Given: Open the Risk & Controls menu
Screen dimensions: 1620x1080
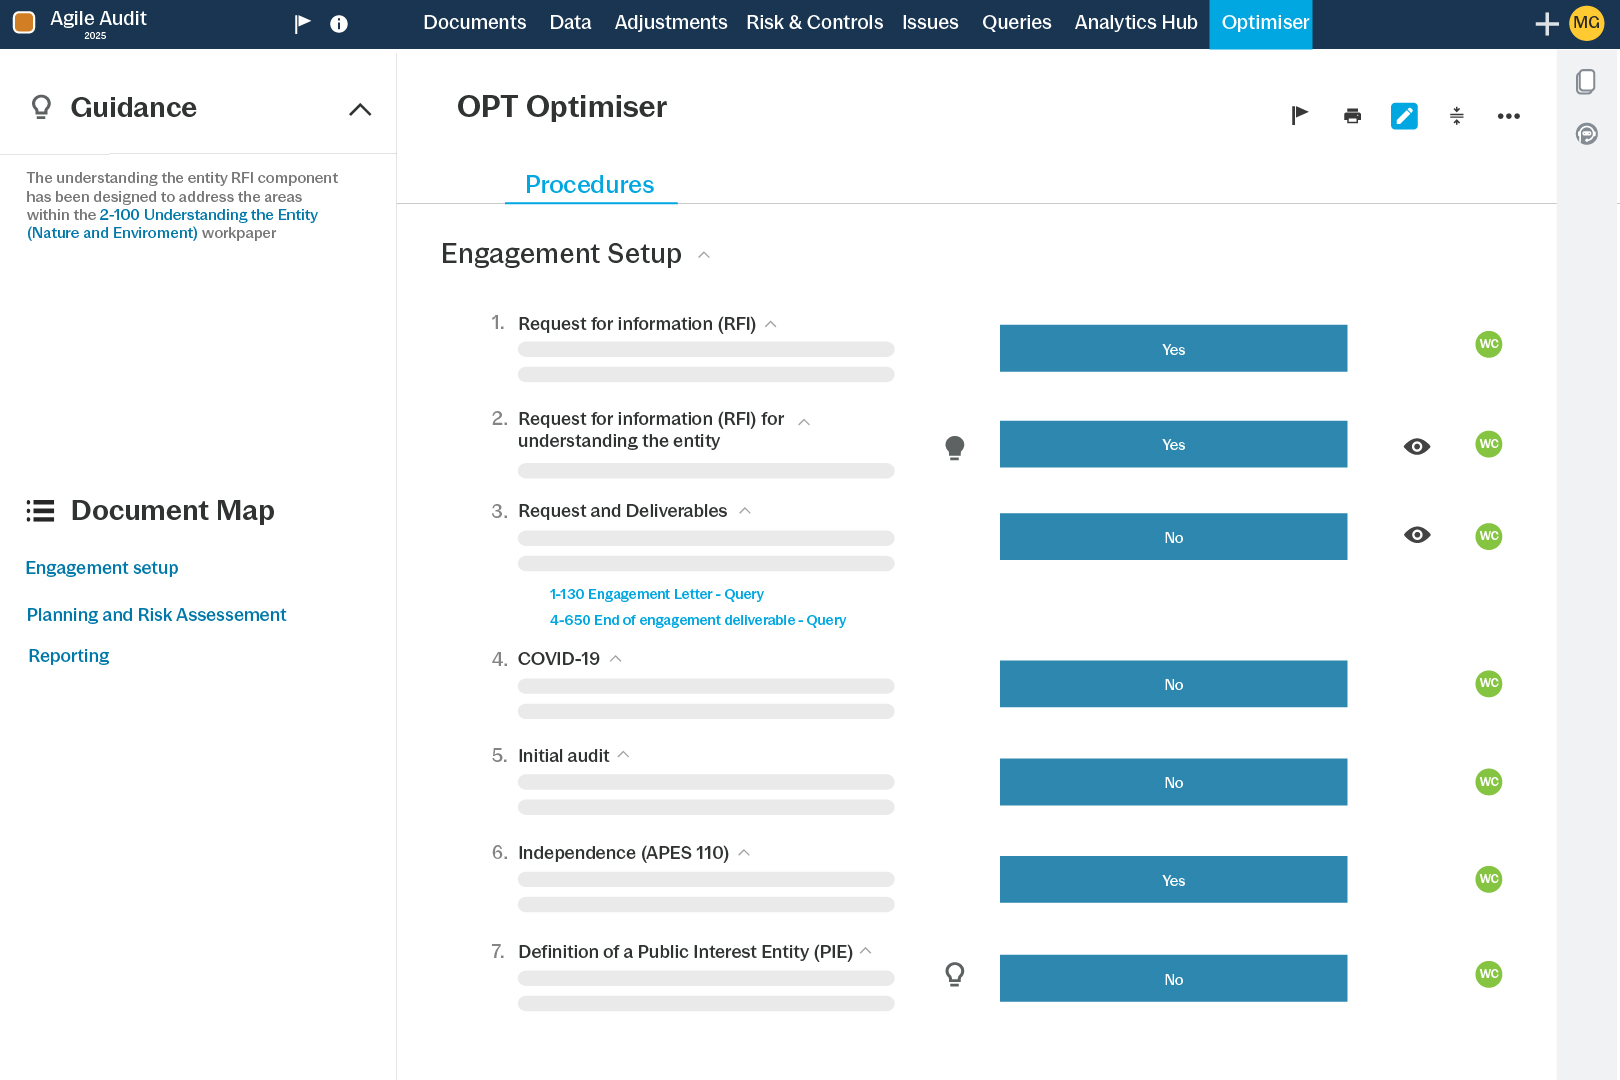Looking at the screenshot, I should (x=815, y=23).
